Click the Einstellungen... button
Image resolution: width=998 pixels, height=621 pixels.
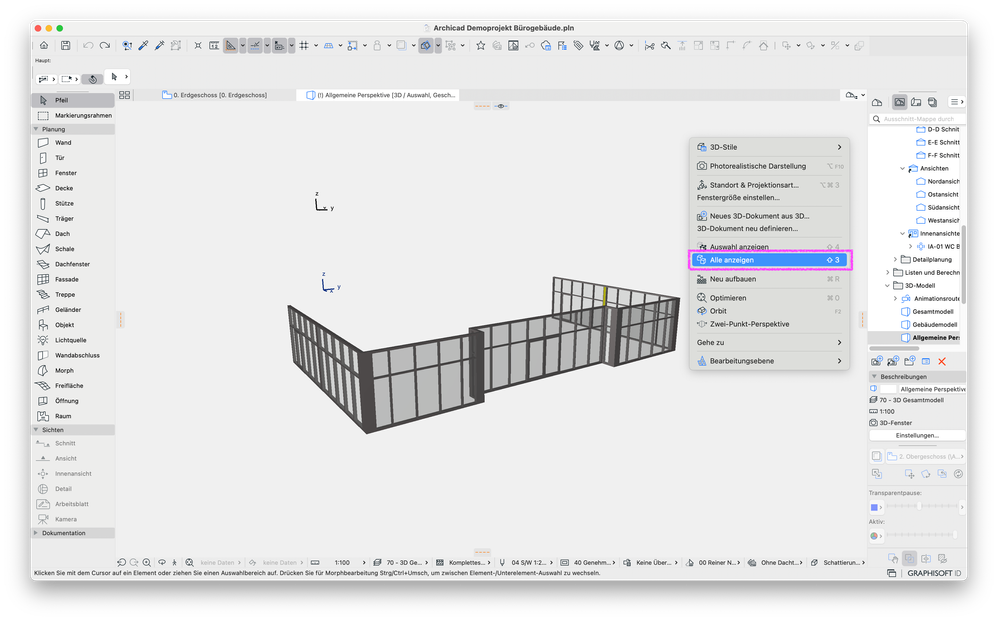coord(917,436)
